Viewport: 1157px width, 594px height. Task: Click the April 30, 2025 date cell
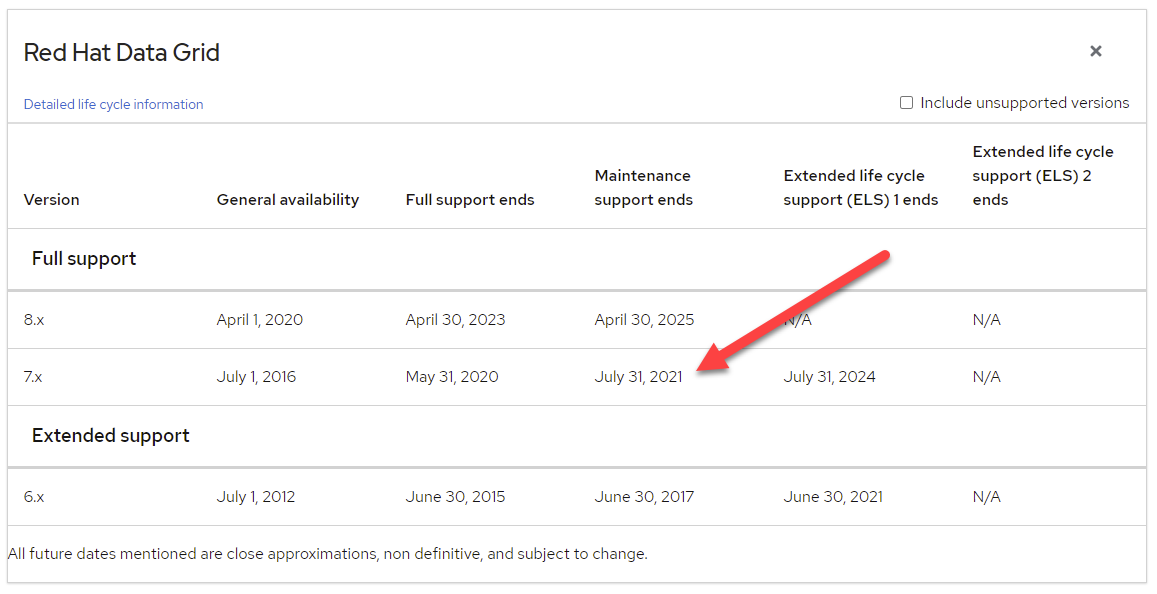coord(645,319)
